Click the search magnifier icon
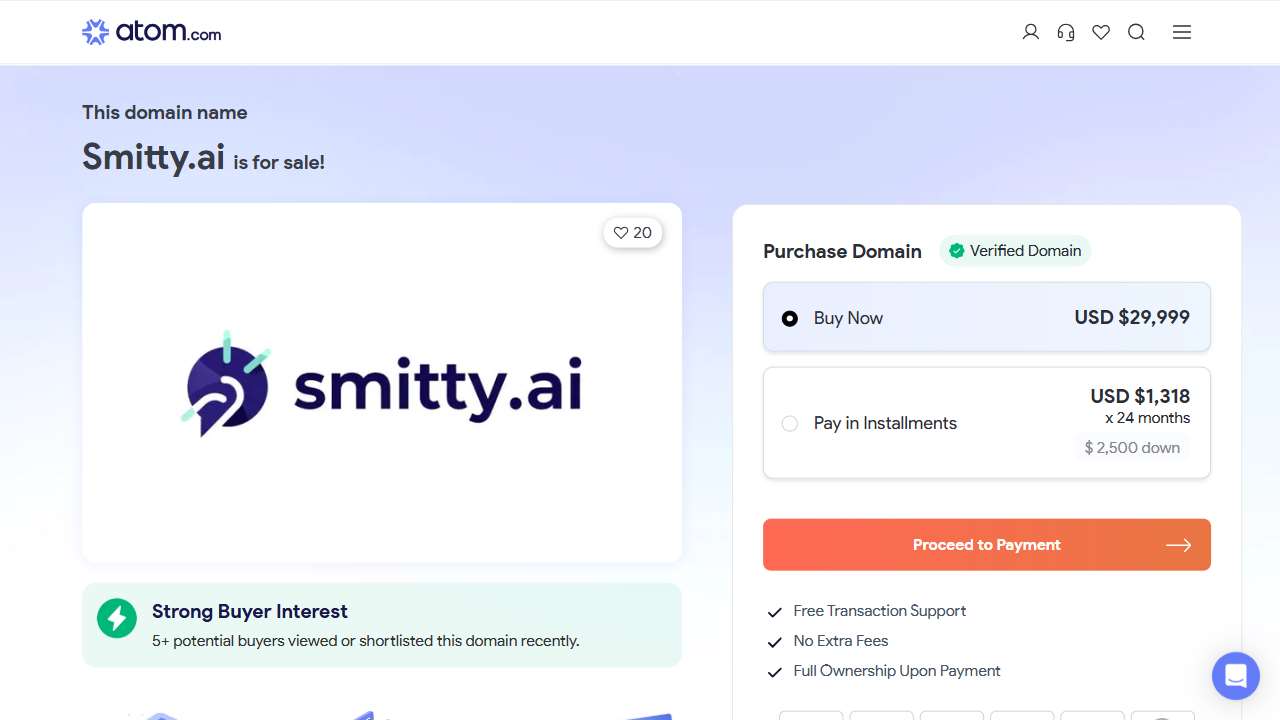 coord(1136,32)
